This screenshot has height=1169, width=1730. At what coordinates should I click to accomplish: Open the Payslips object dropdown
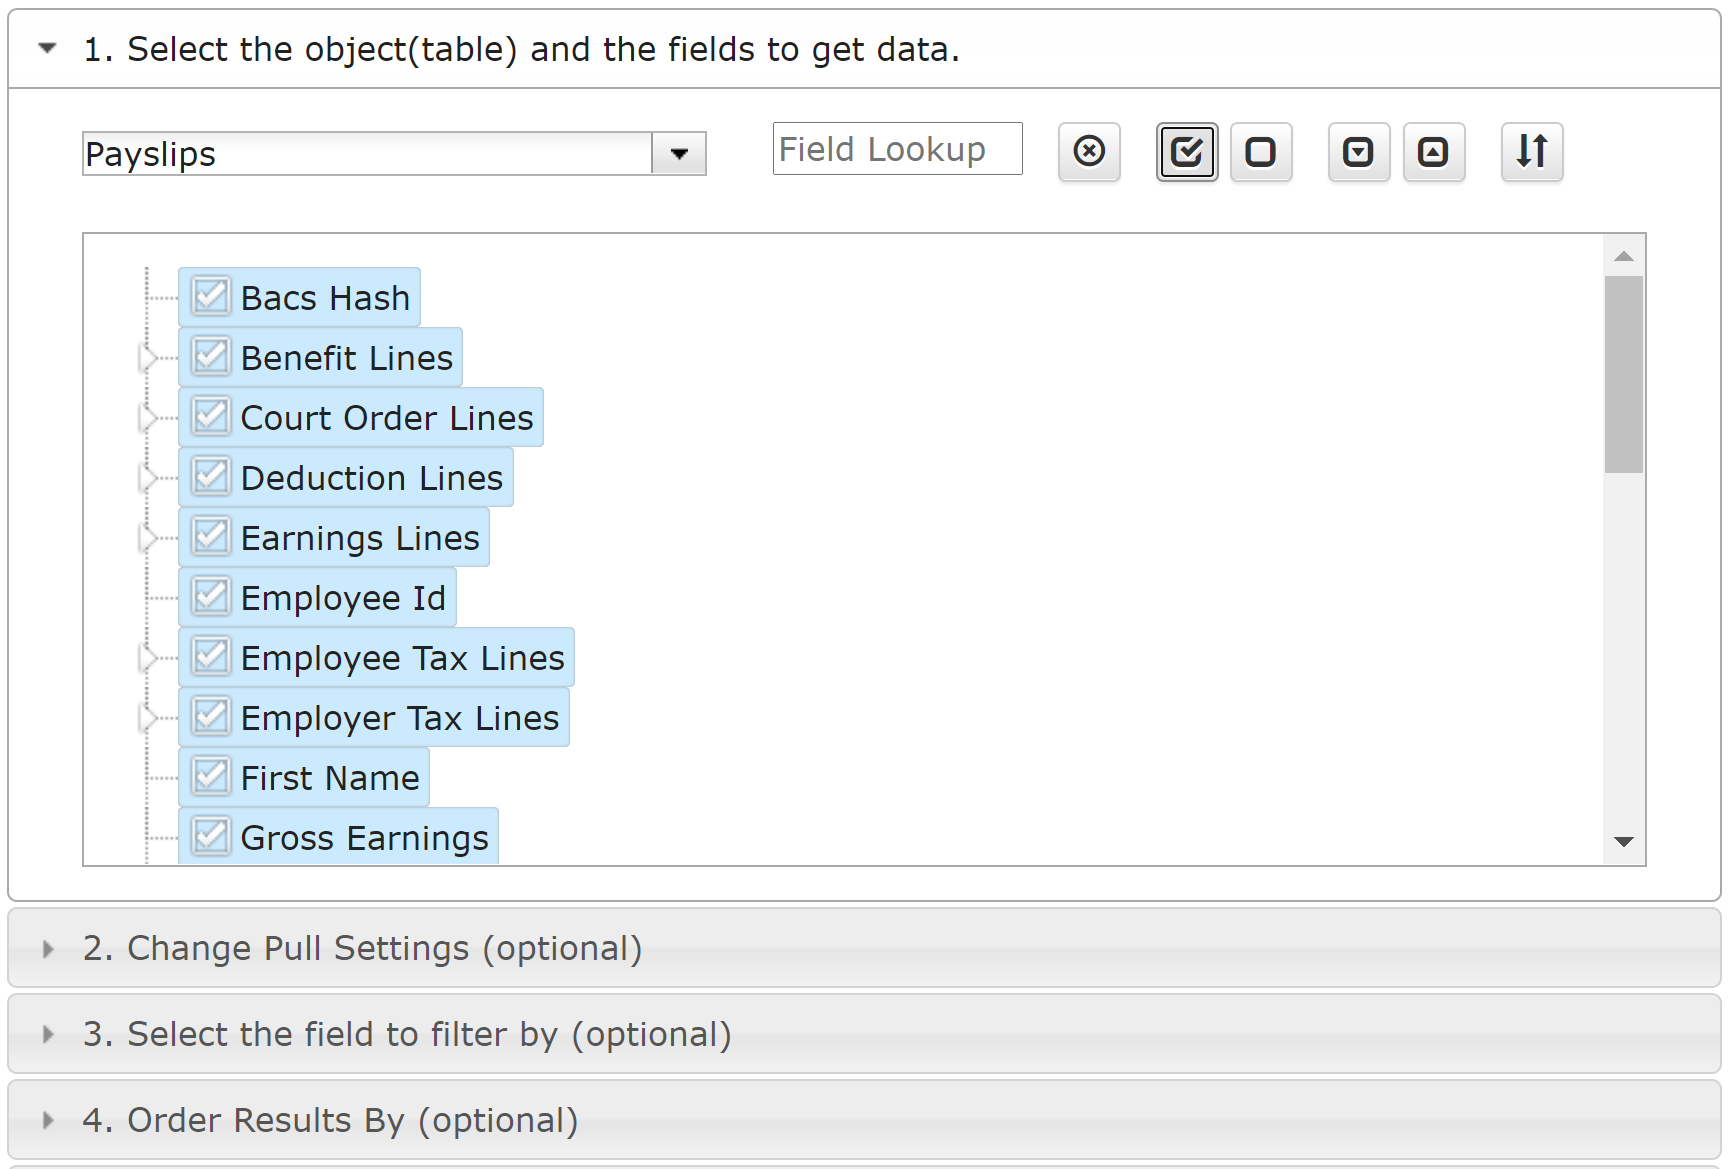[x=679, y=154]
